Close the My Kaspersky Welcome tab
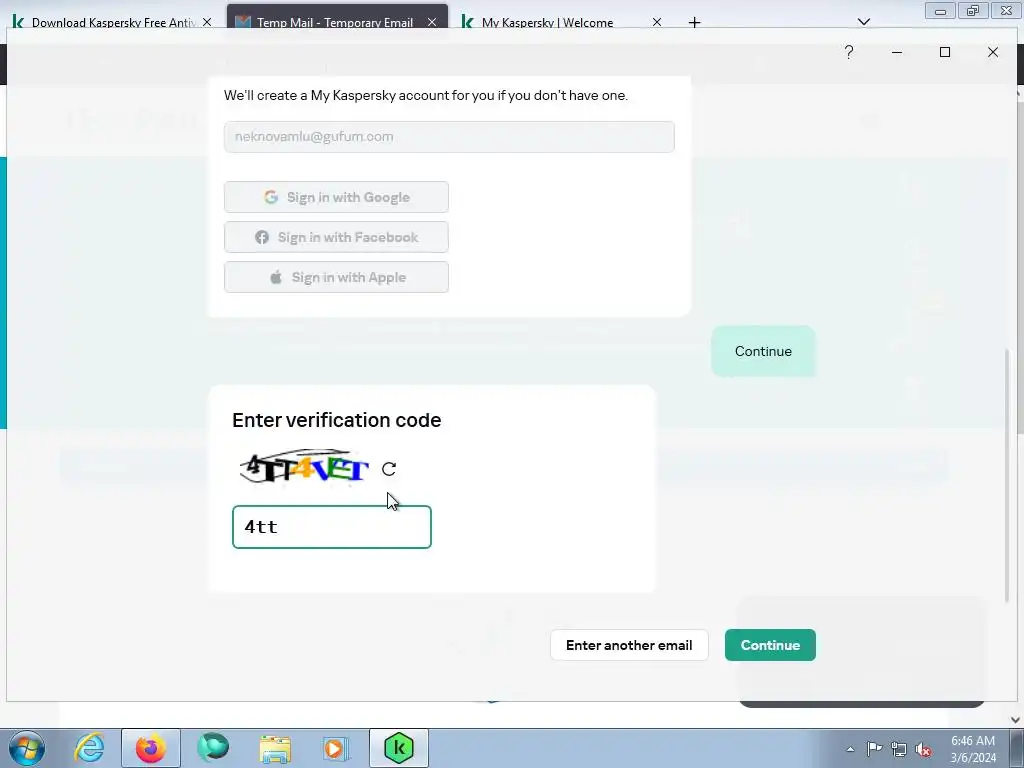 click(x=657, y=22)
